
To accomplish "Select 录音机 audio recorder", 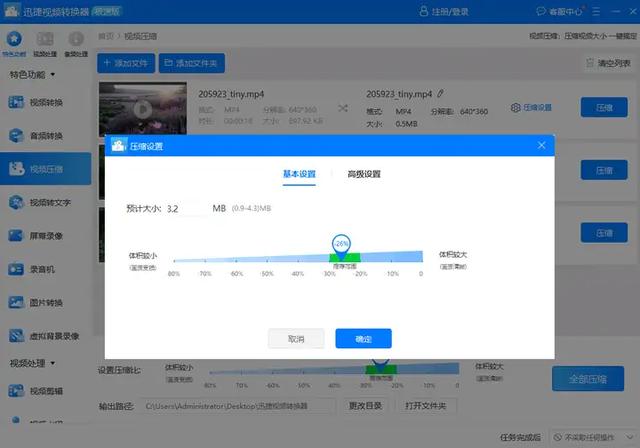I will (x=32, y=269).
